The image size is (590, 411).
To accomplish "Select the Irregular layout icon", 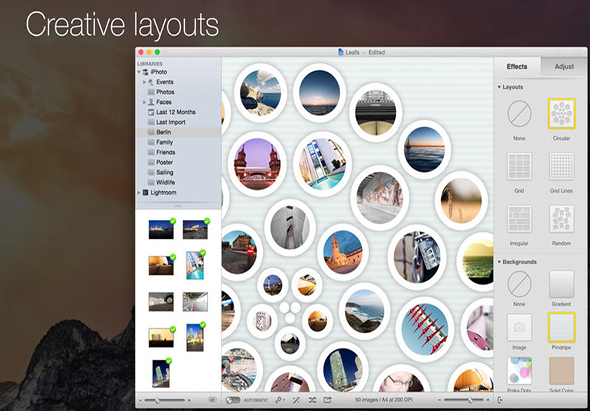I will (x=519, y=219).
